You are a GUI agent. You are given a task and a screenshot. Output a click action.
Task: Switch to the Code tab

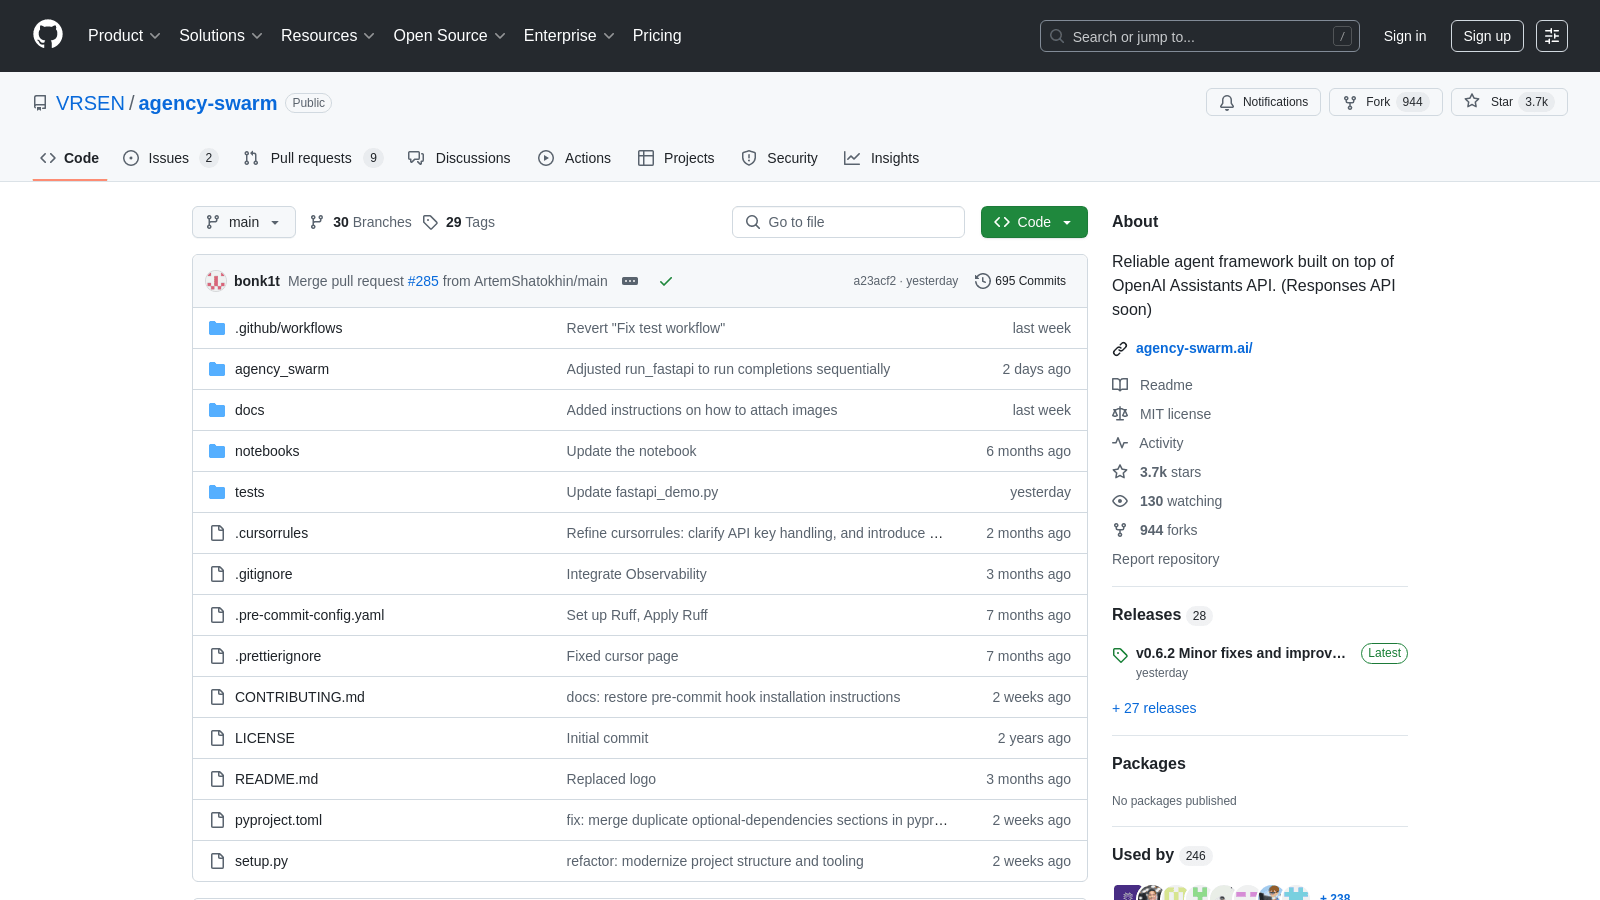(70, 158)
